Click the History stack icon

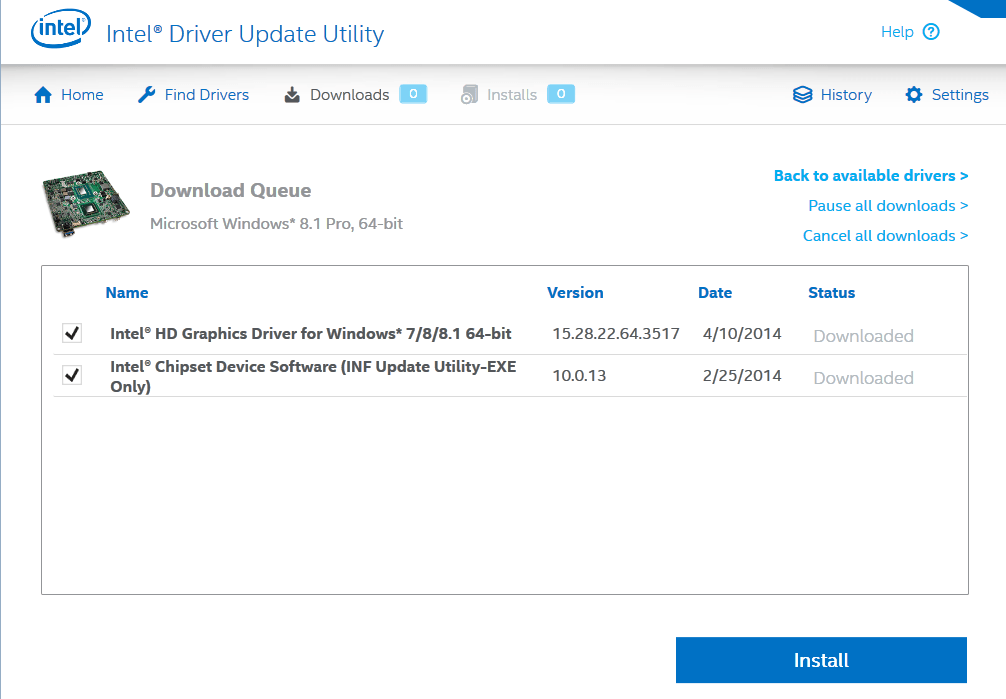coord(802,95)
